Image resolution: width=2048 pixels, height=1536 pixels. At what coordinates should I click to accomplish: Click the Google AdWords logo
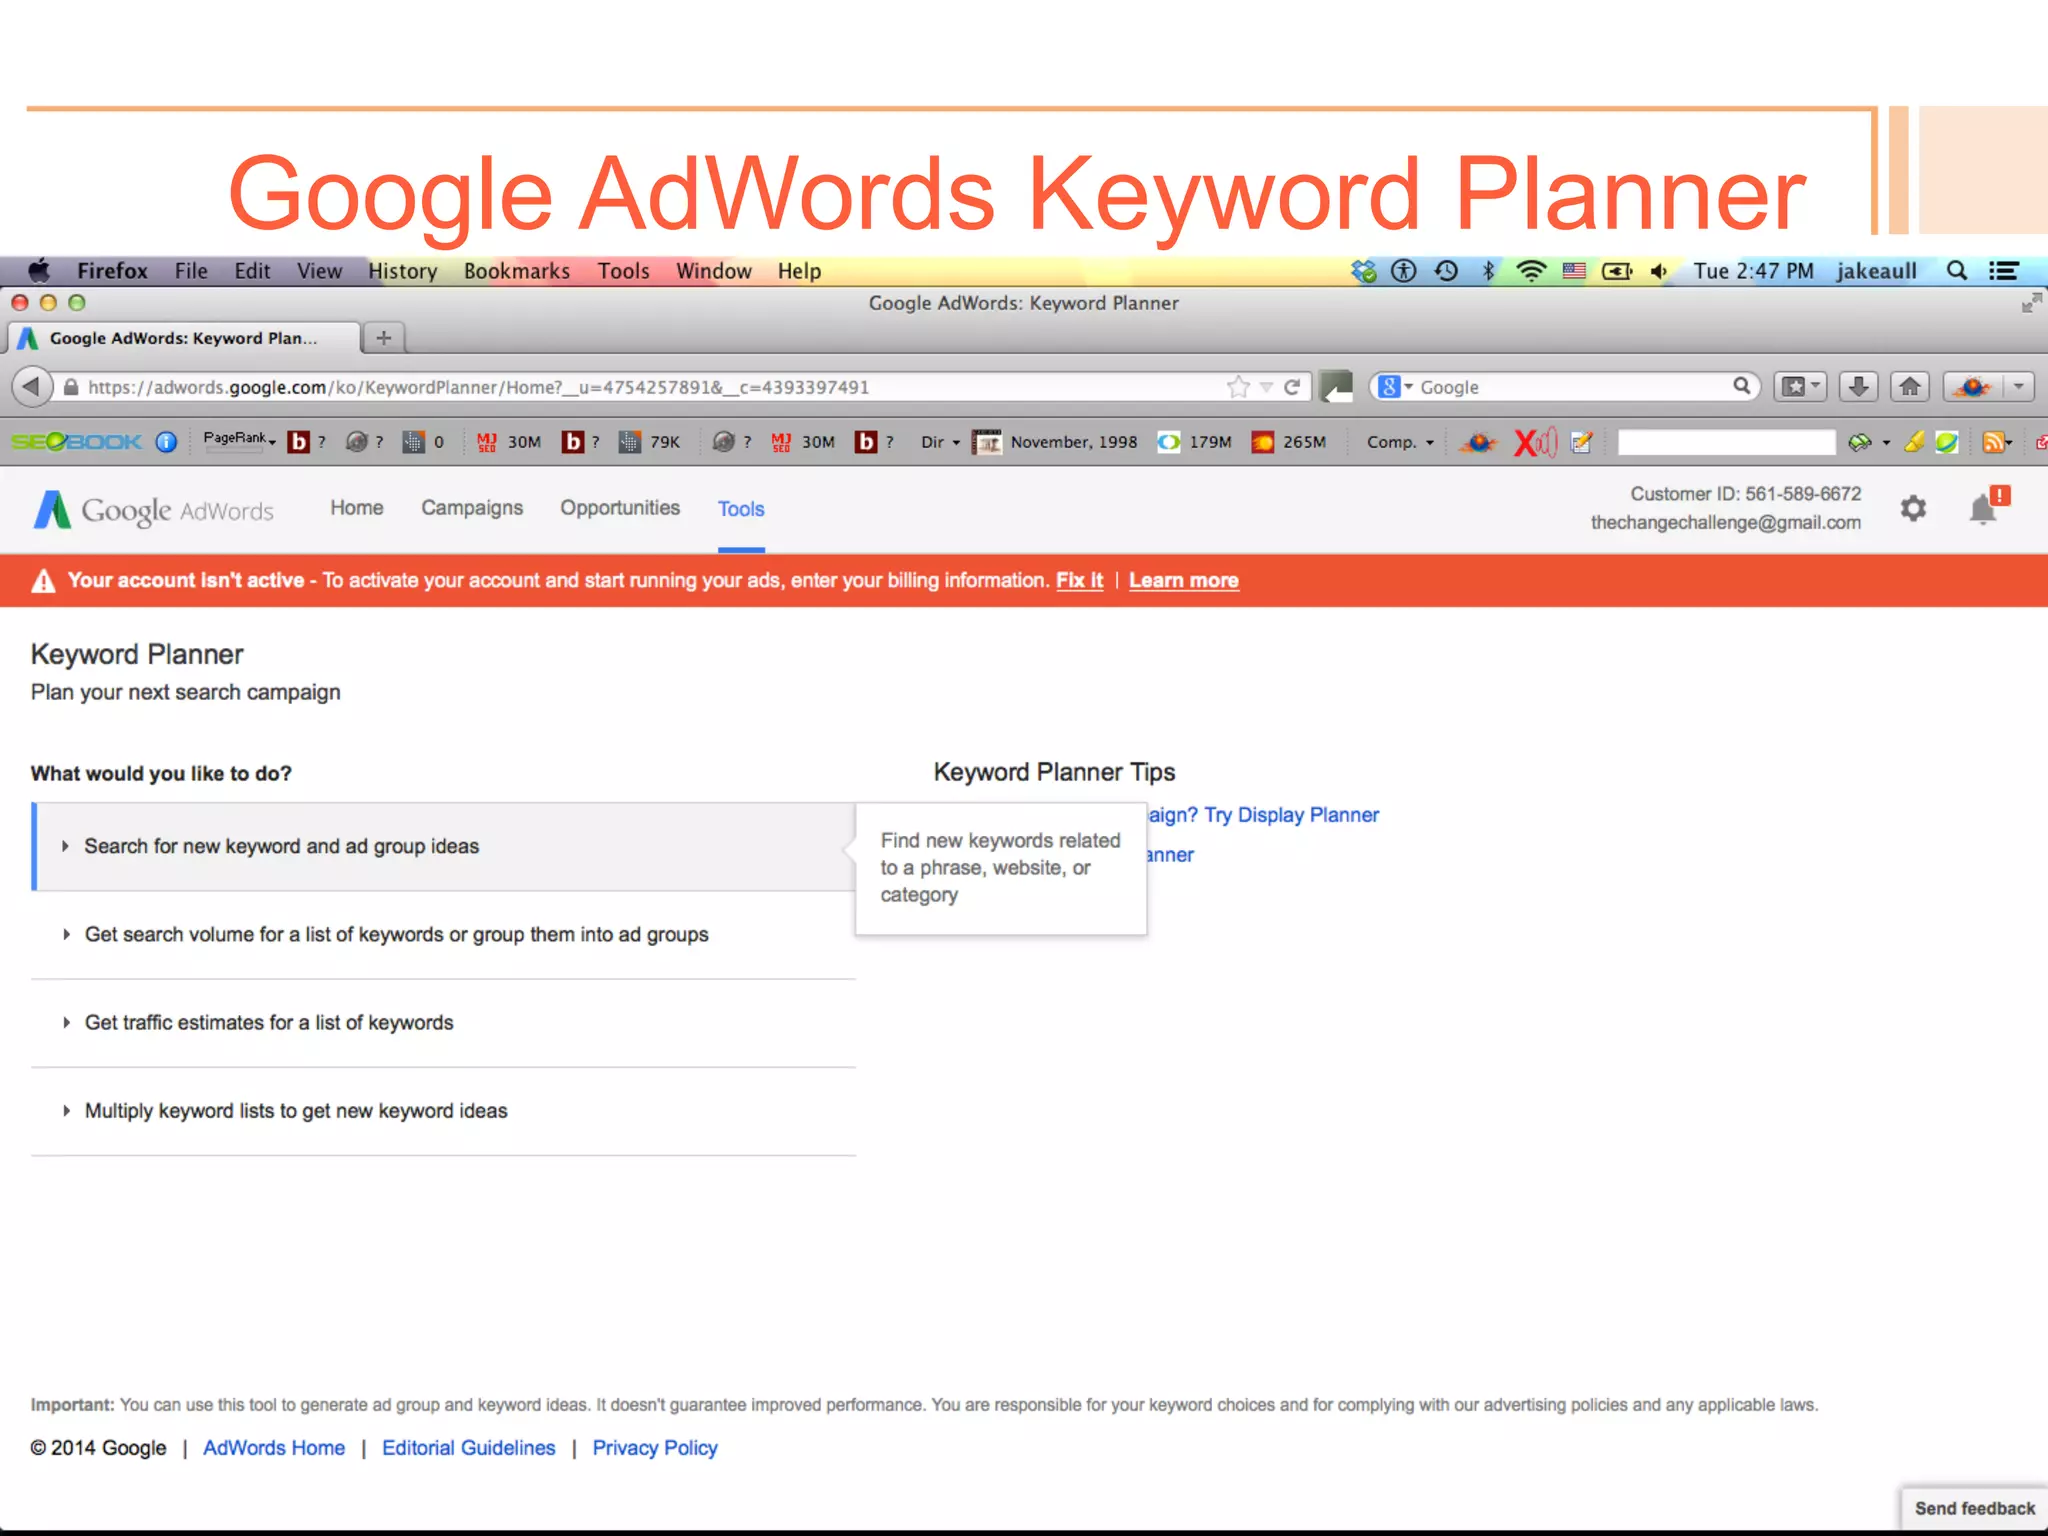[x=153, y=510]
